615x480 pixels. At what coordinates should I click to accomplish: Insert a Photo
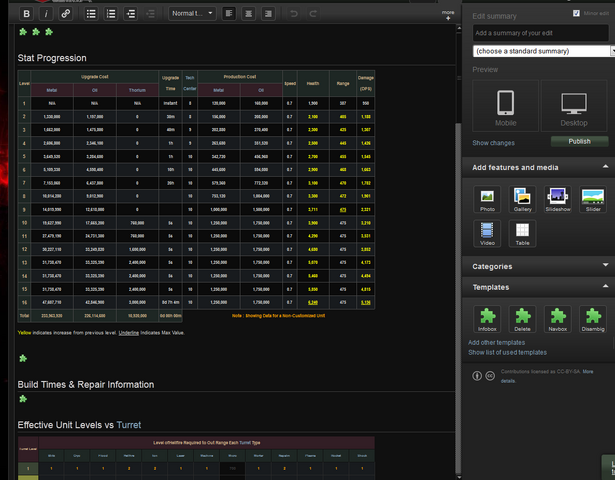pyautogui.click(x=487, y=199)
